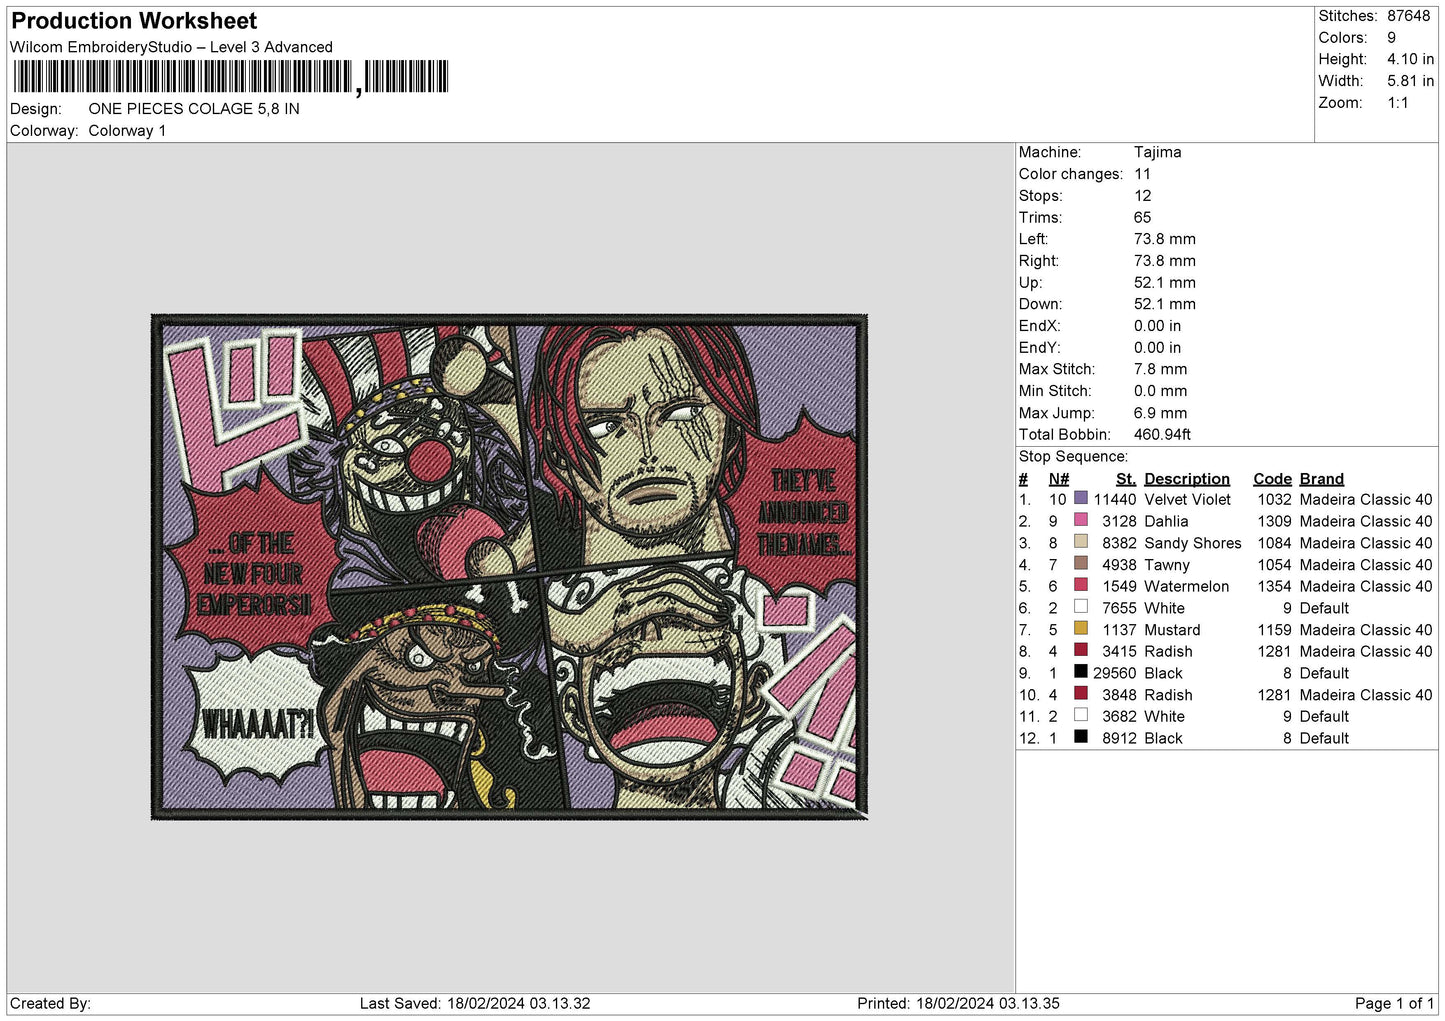This screenshot has height=1021, width=1445.
Task: Click the 'St.' column header
Action: [1126, 479]
